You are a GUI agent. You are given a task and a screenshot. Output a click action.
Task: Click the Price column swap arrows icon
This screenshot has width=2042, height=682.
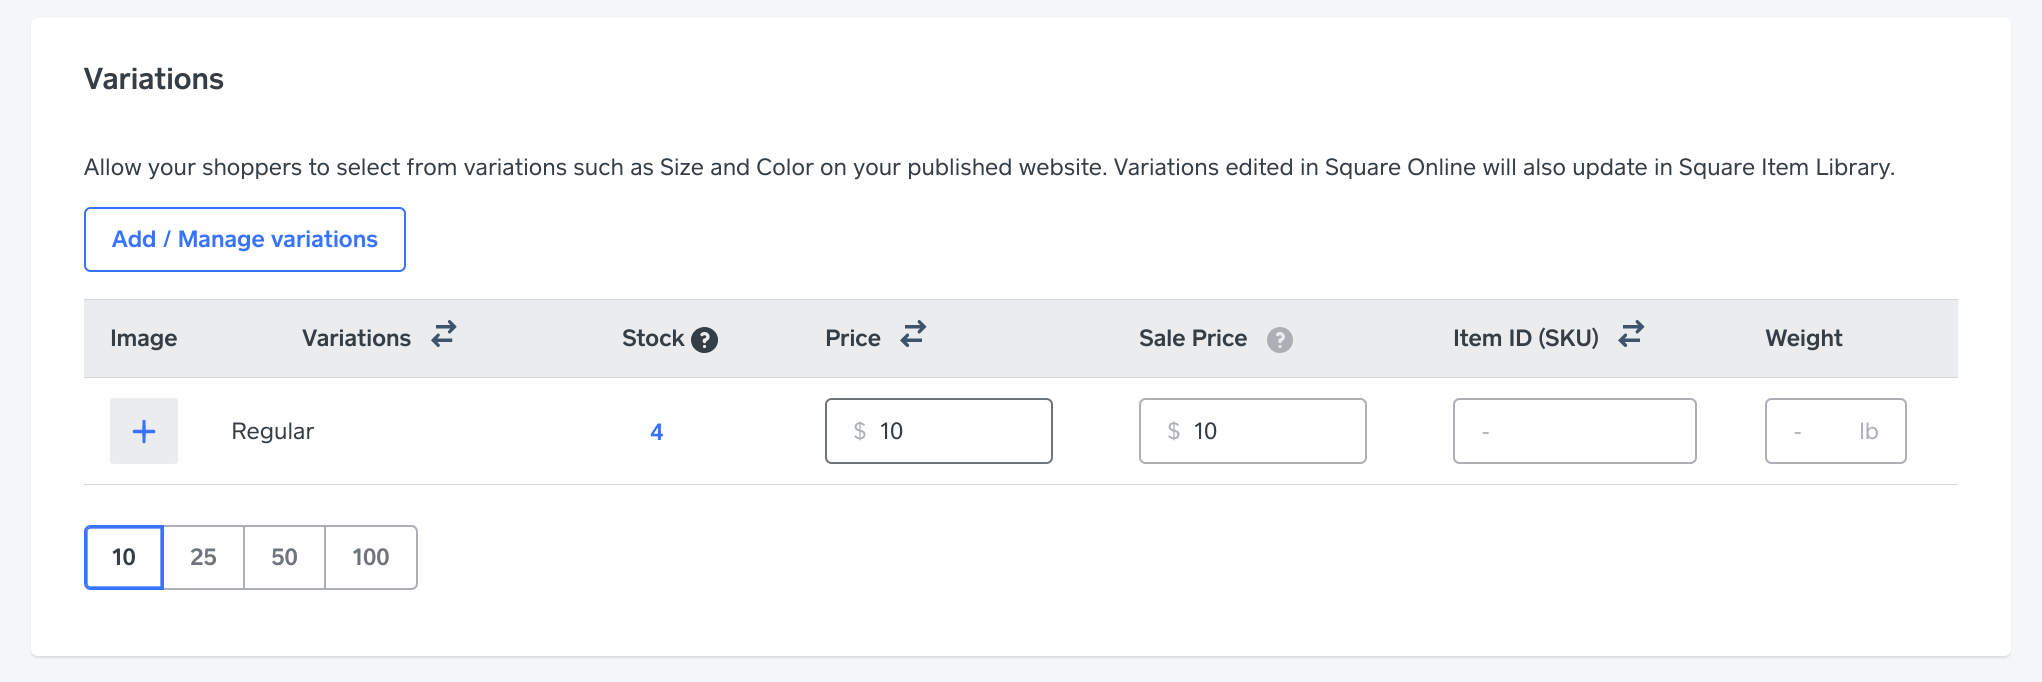pyautogui.click(x=913, y=334)
